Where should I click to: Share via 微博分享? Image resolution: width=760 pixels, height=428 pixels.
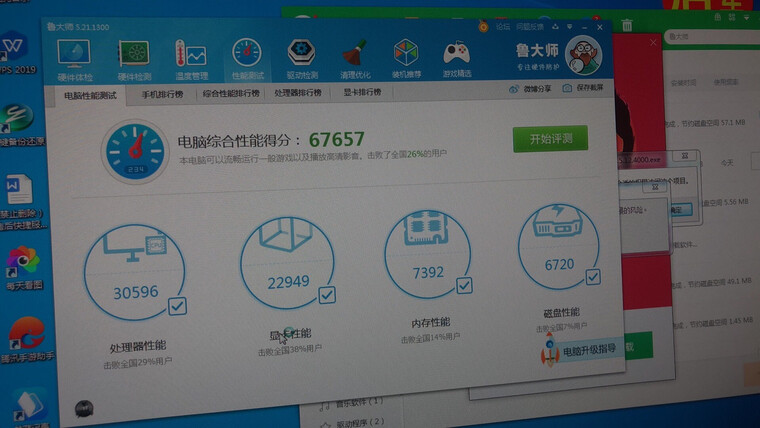point(530,89)
